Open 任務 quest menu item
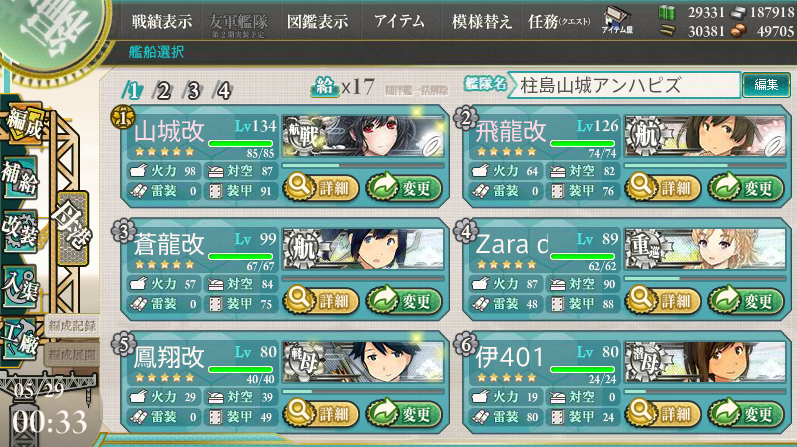797x447 pixels. [x=559, y=21]
